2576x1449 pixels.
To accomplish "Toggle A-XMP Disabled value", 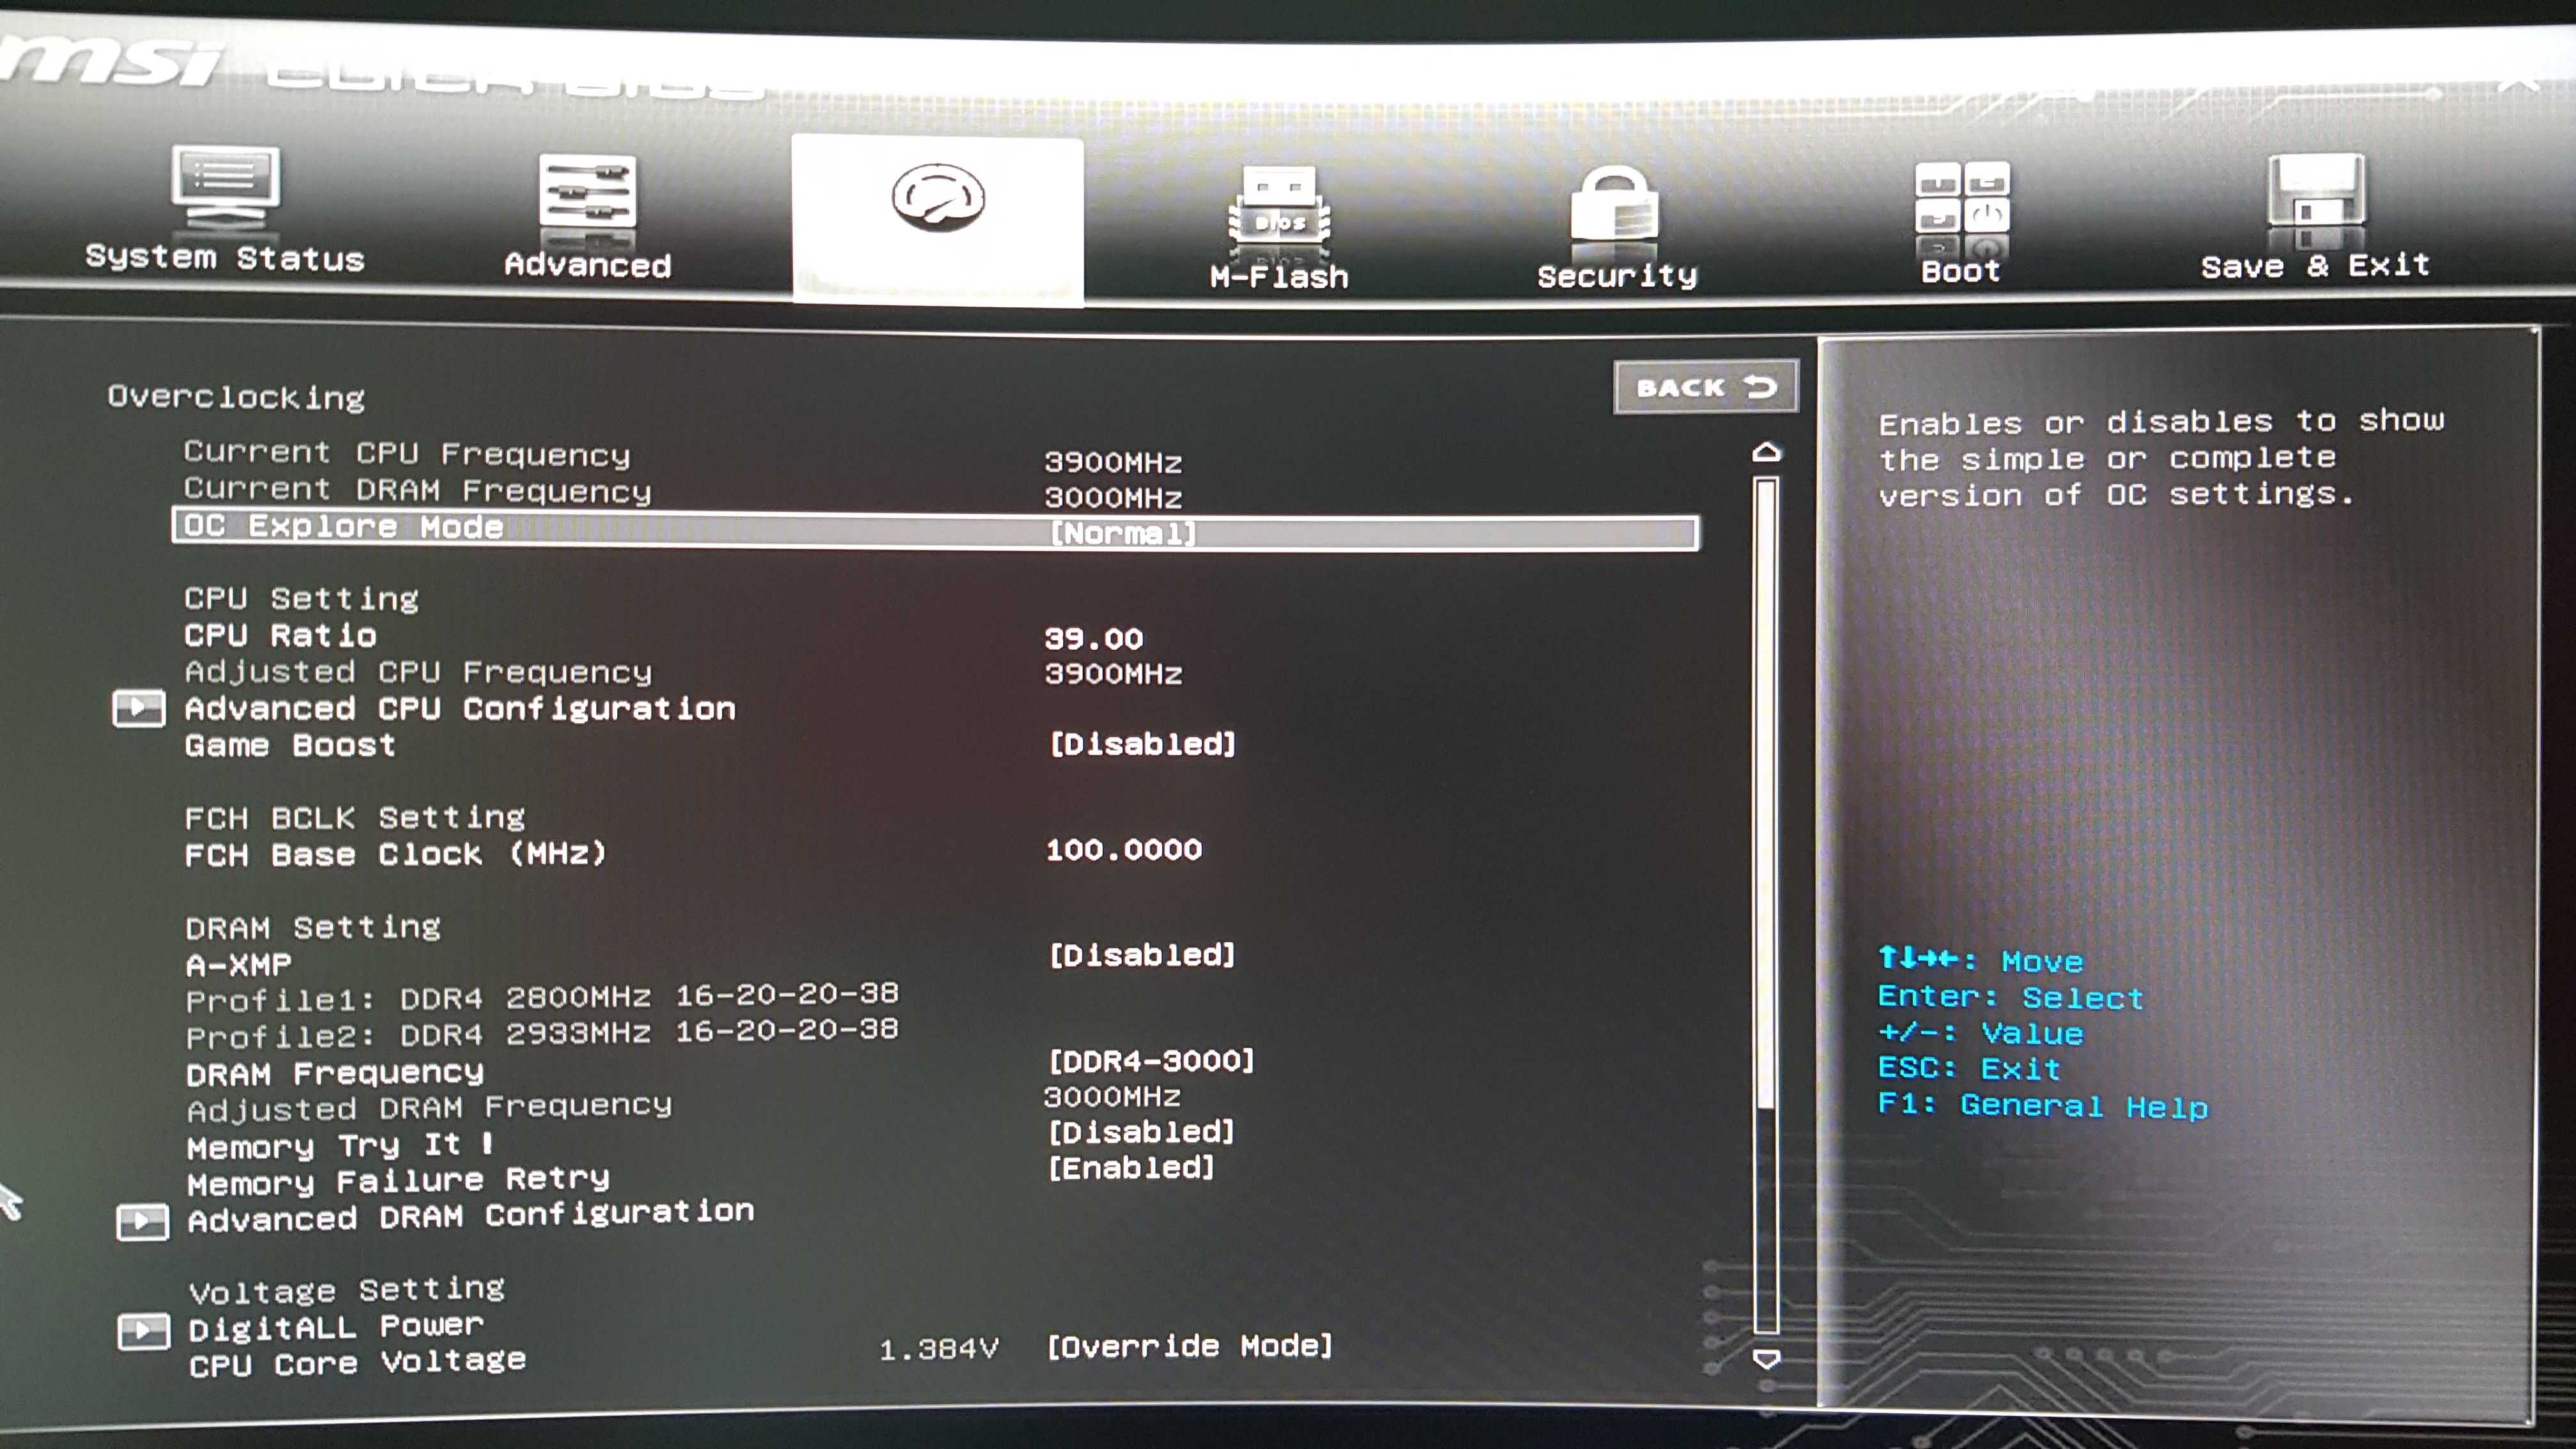I will [1142, 955].
